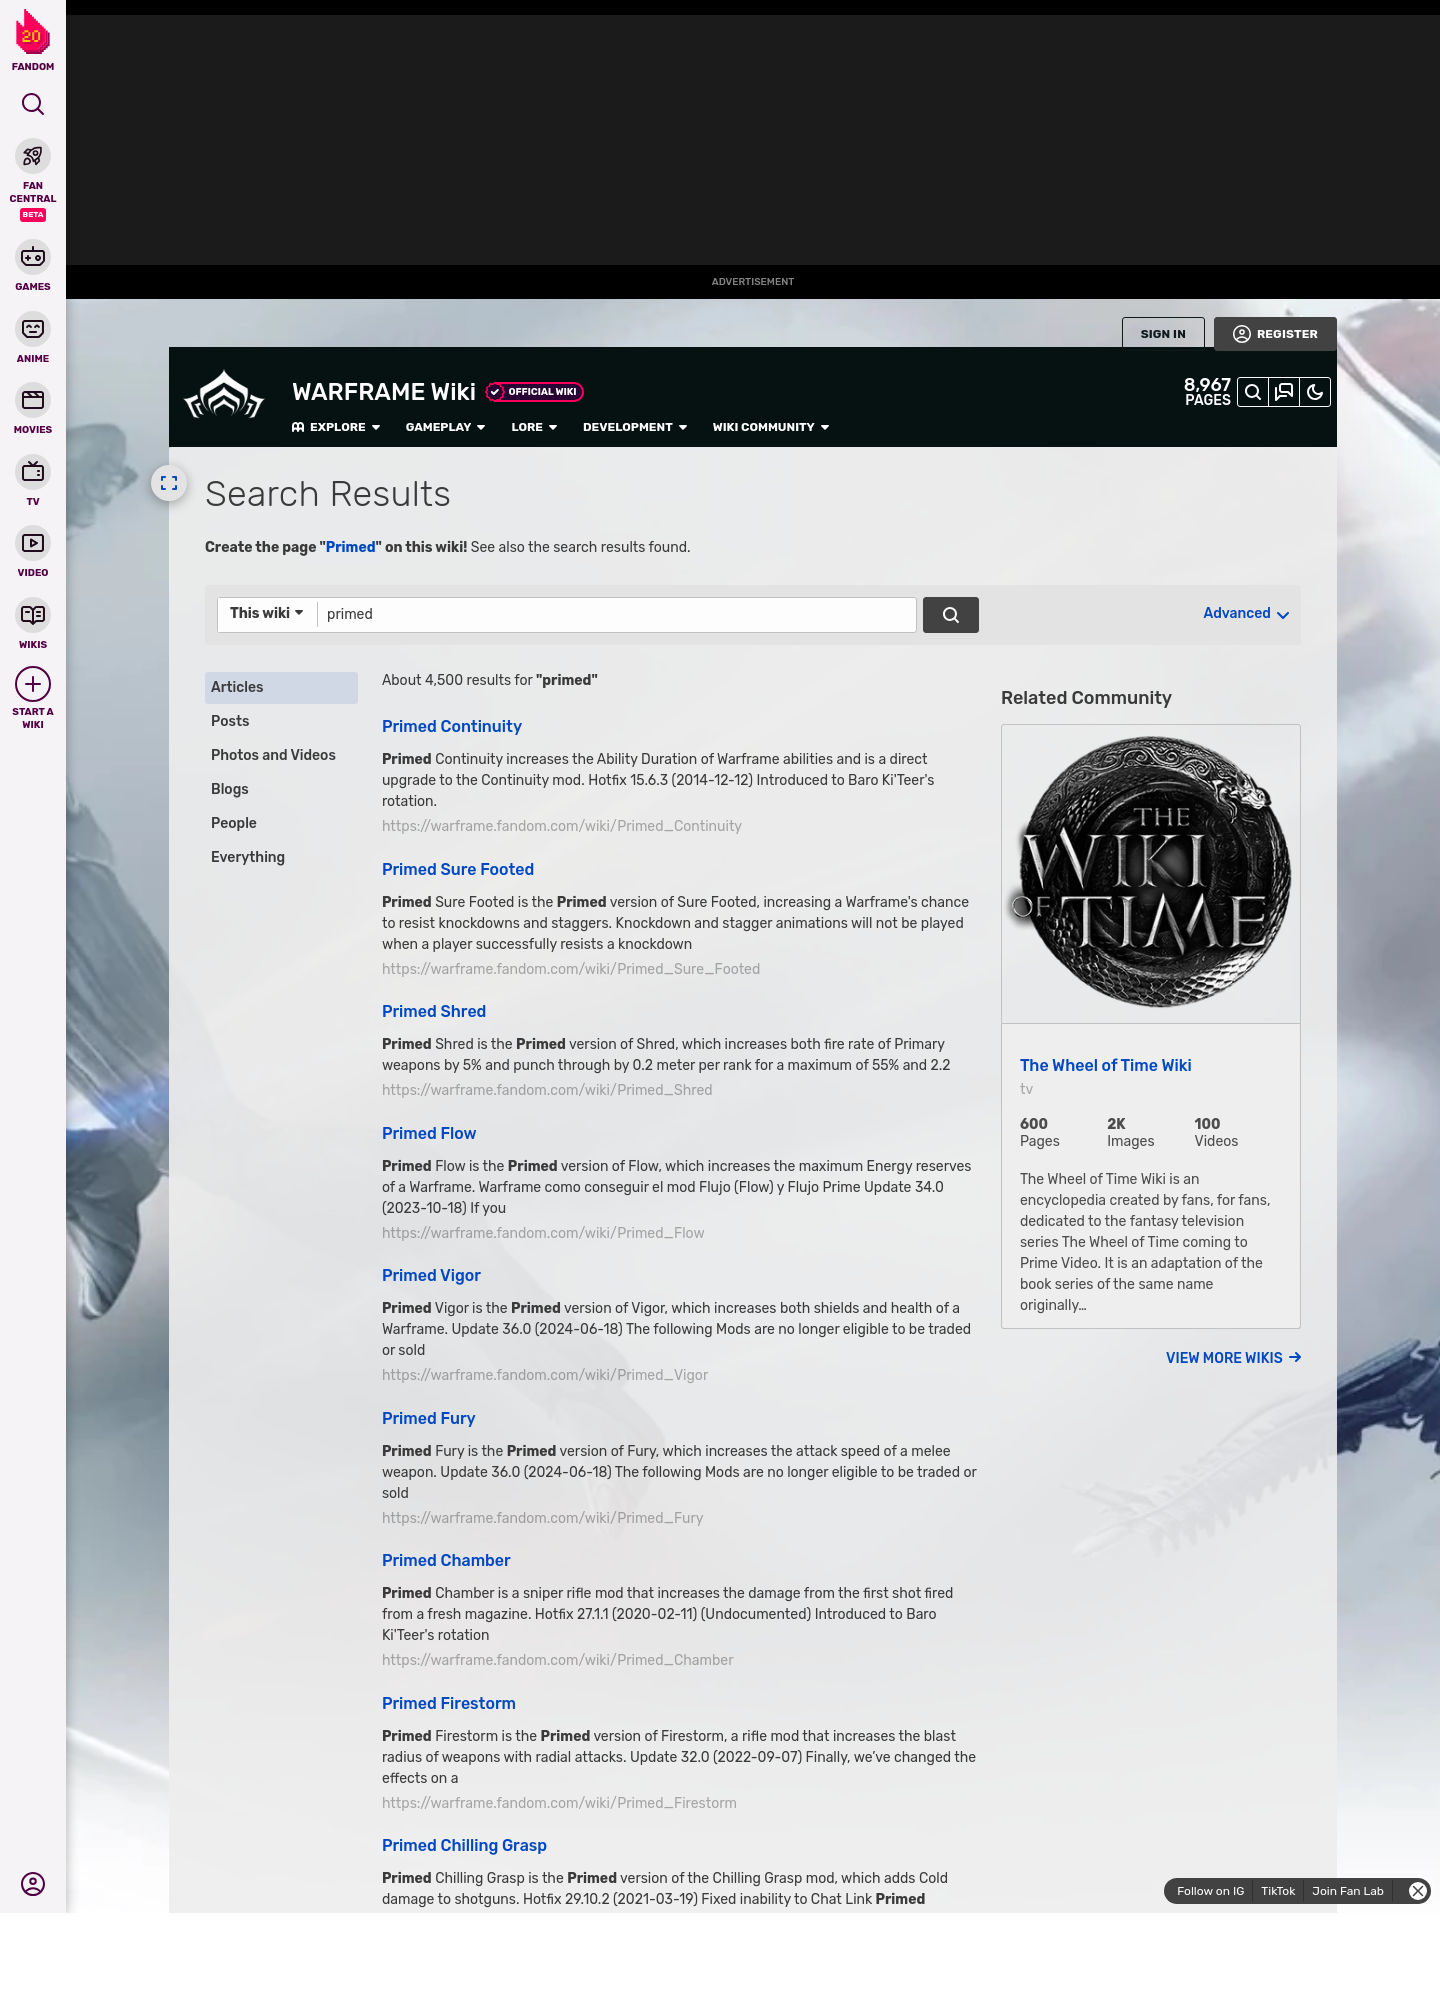Click the Primed_Continuity URL text
This screenshot has width=1440, height=2000.
562,826
